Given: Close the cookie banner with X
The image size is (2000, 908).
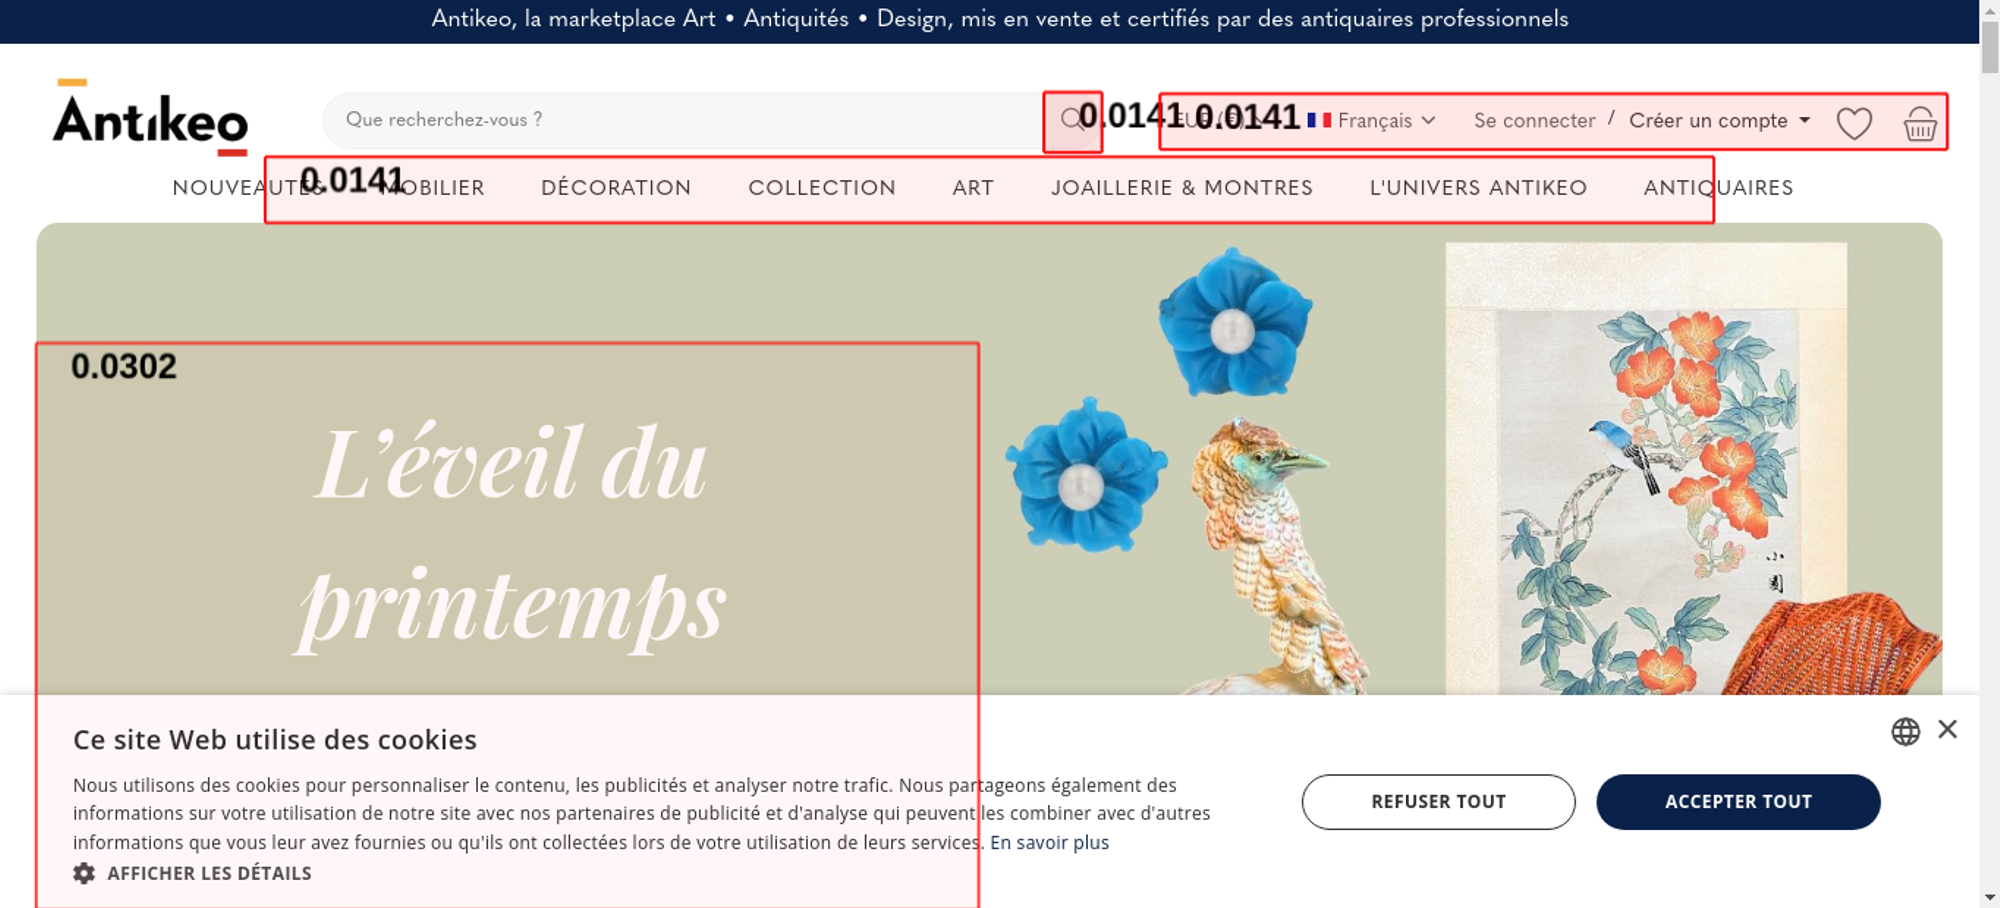Looking at the screenshot, I should click(x=1947, y=729).
